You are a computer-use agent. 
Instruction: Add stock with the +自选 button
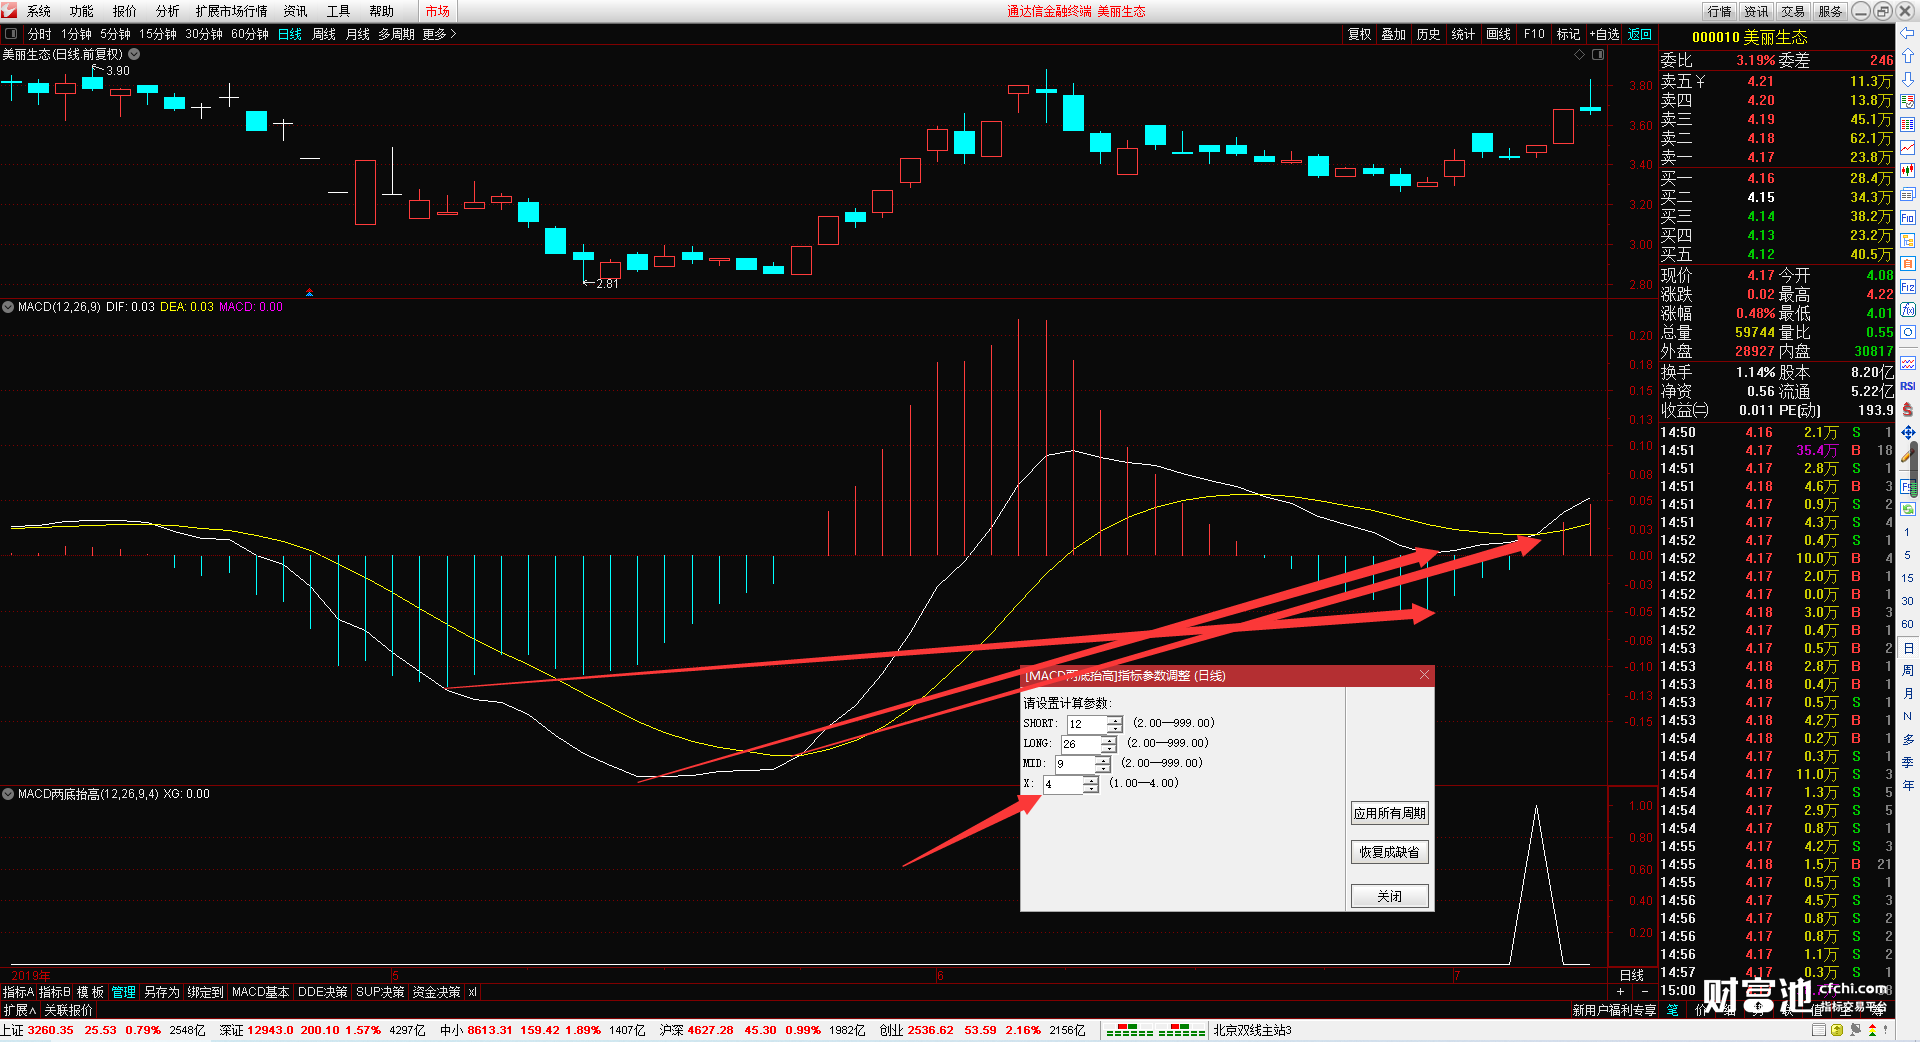pos(1604,34)
